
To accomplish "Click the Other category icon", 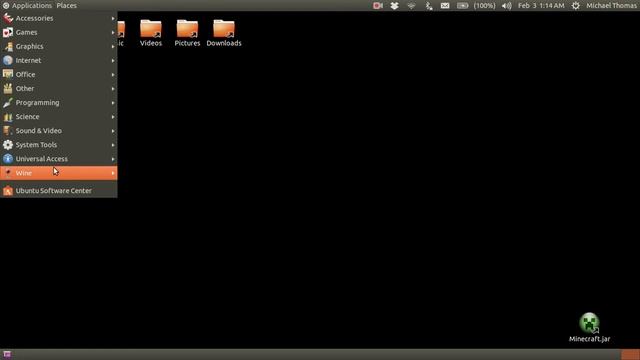I will (8, 89).
